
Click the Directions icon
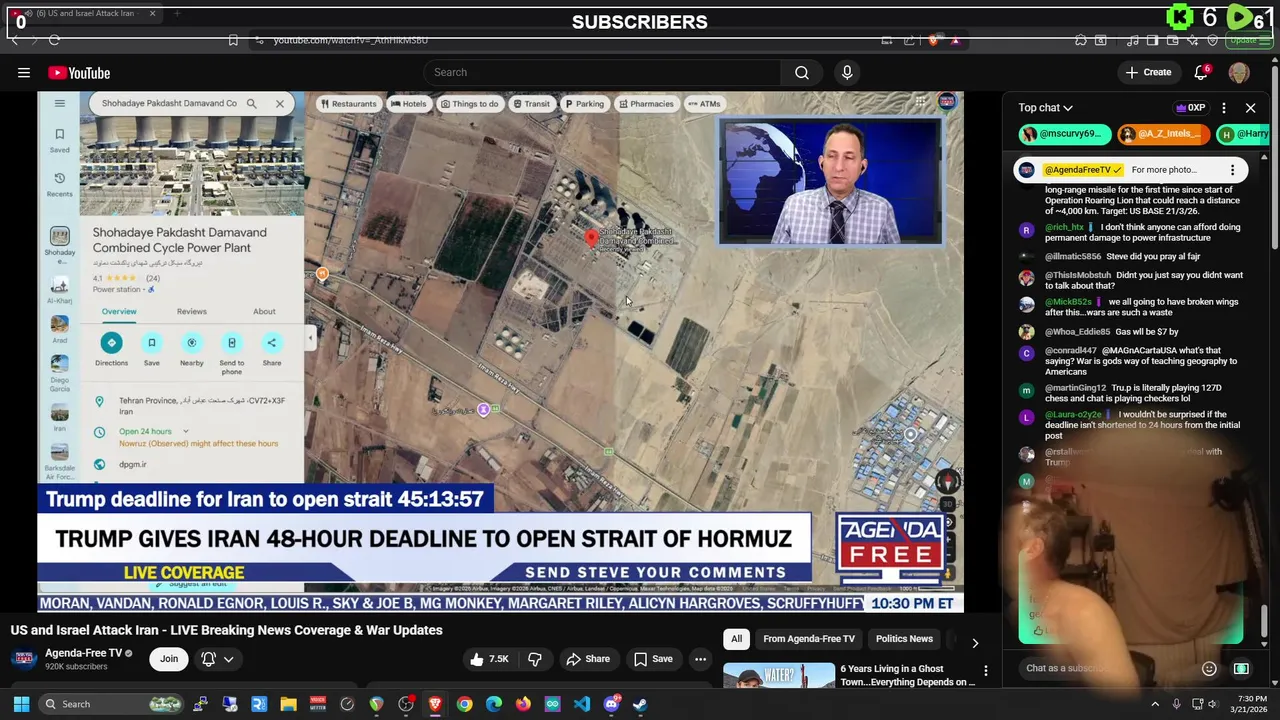[111, 342]
